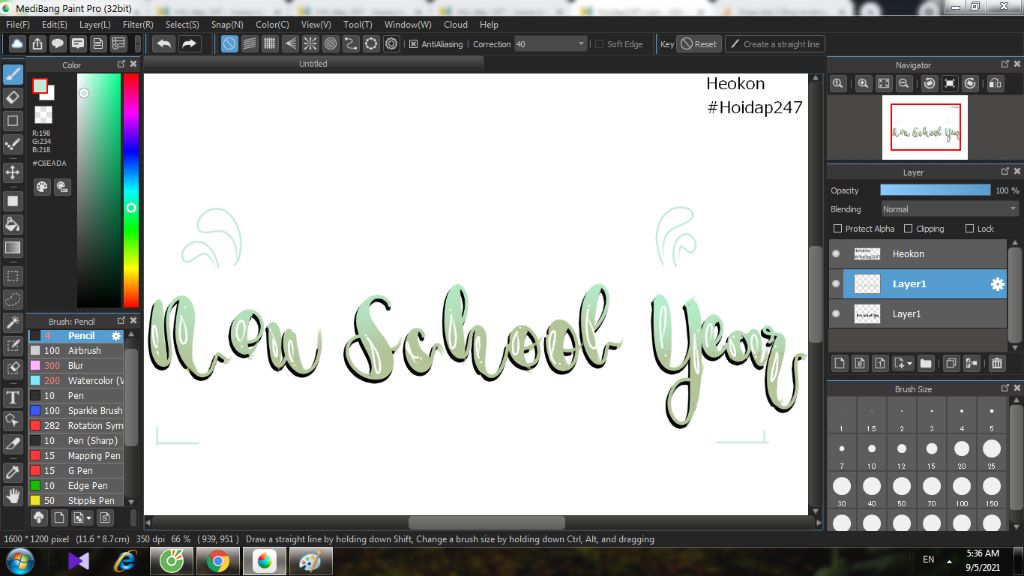1024x576 pixels.
Task: Open the Filter menu
Action: tap(138, 25)
